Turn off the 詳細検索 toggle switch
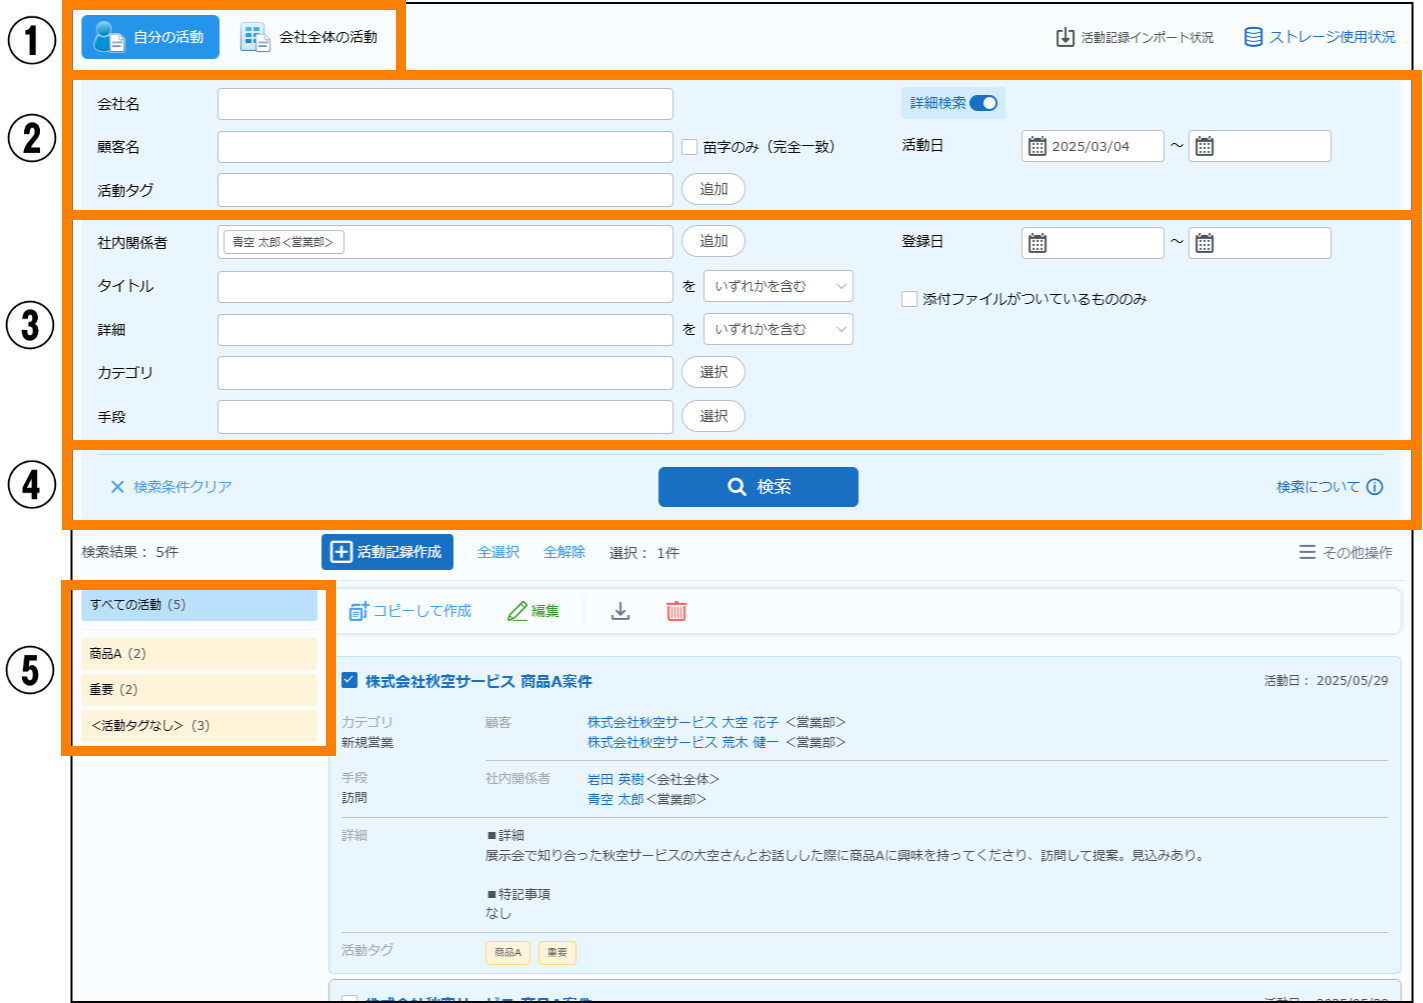Image resolution: width=1423 pixels, height=1003 pixels. click(x=983, y=103)
